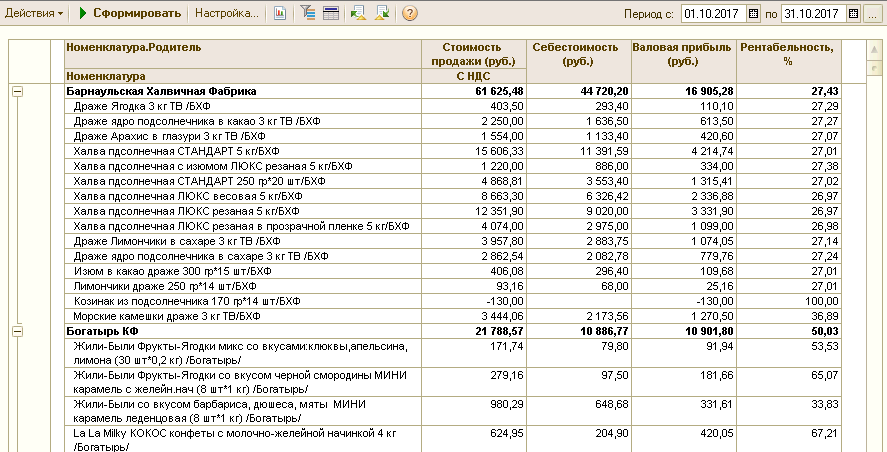Click the start date field 01.10.2017

tap(712, 14)
